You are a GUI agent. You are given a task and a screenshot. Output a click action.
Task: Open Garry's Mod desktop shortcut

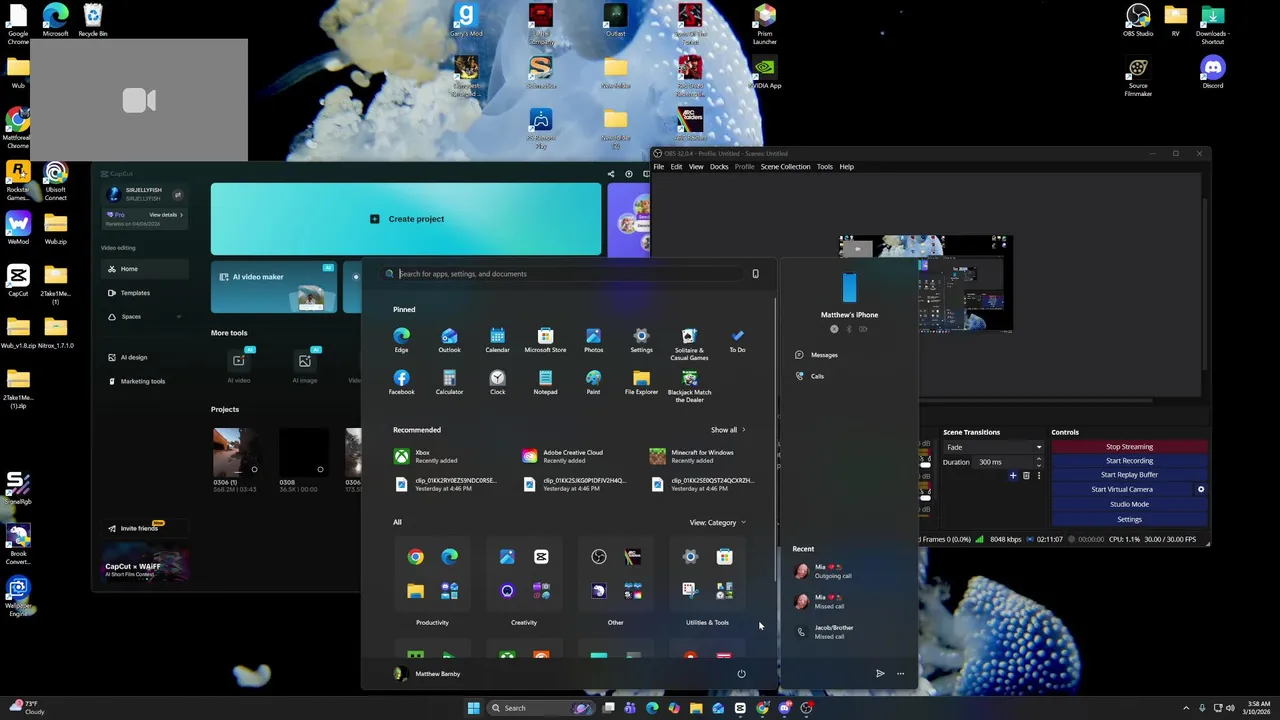coord(465,20)
